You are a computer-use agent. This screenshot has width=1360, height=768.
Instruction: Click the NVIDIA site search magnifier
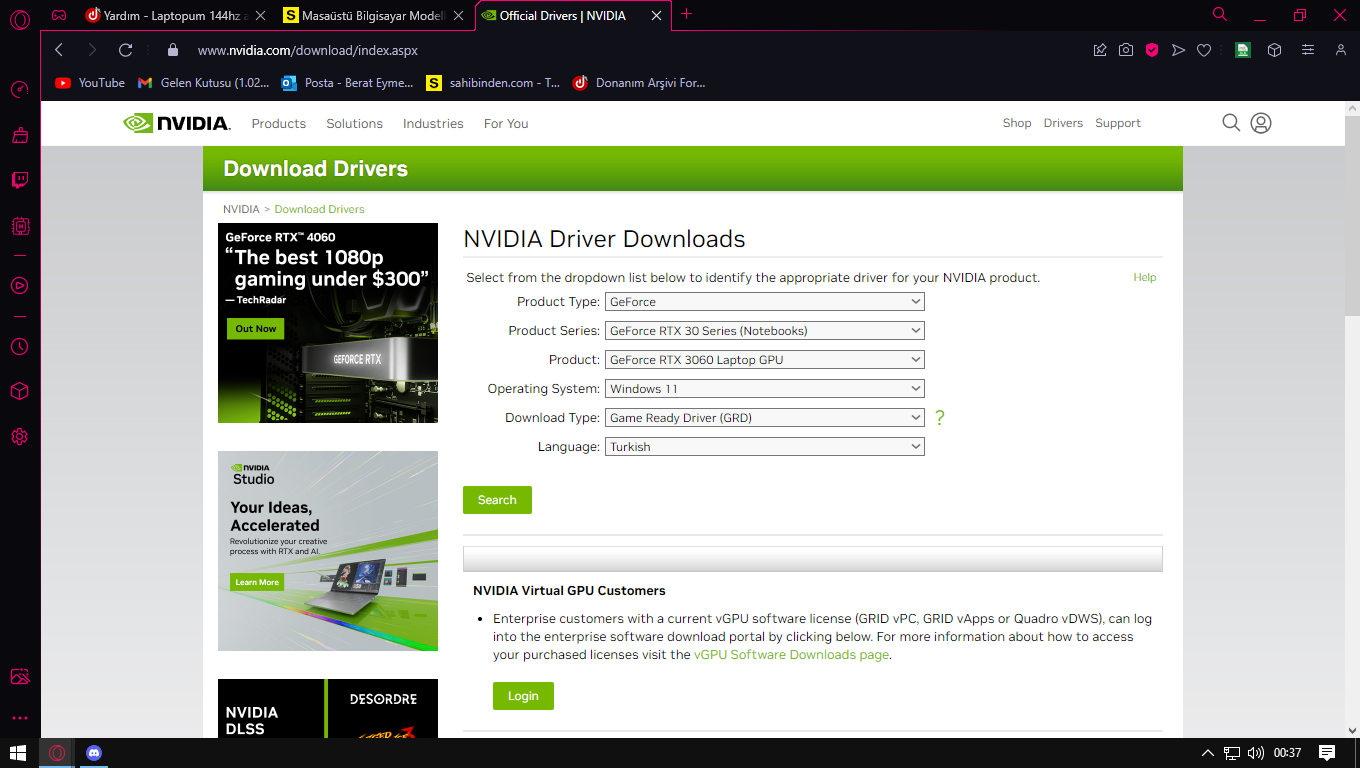[1231, 123]
